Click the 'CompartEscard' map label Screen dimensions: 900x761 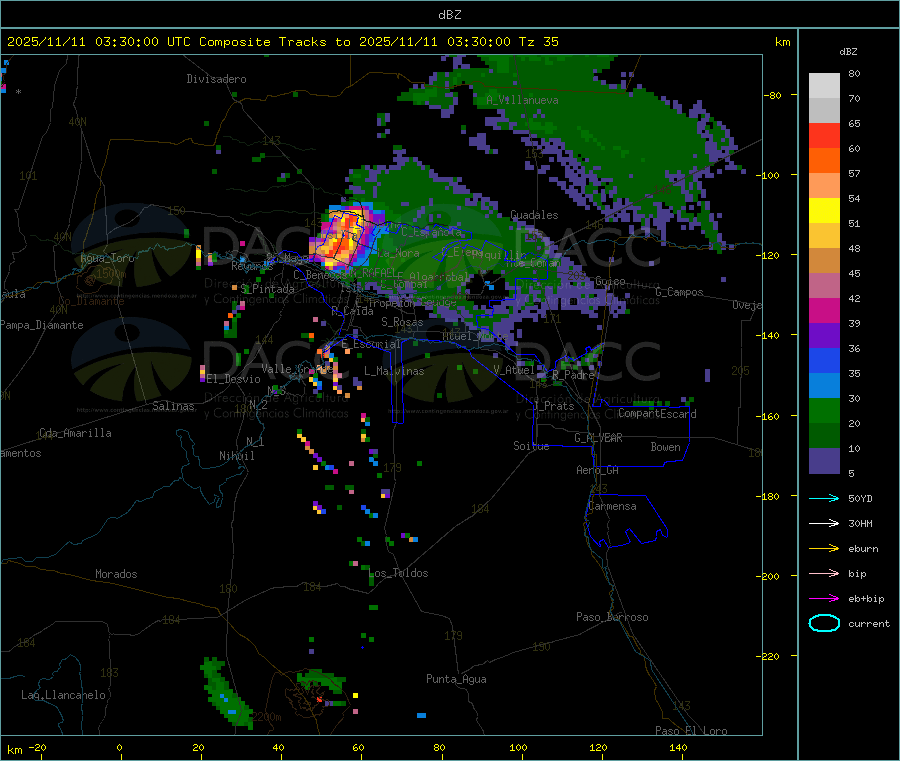(x=657, y=413)
